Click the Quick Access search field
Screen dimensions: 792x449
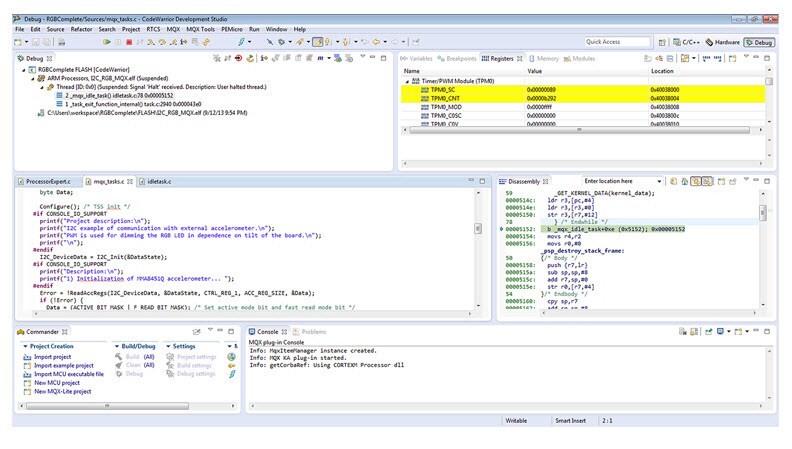click(x=616, y=42)
